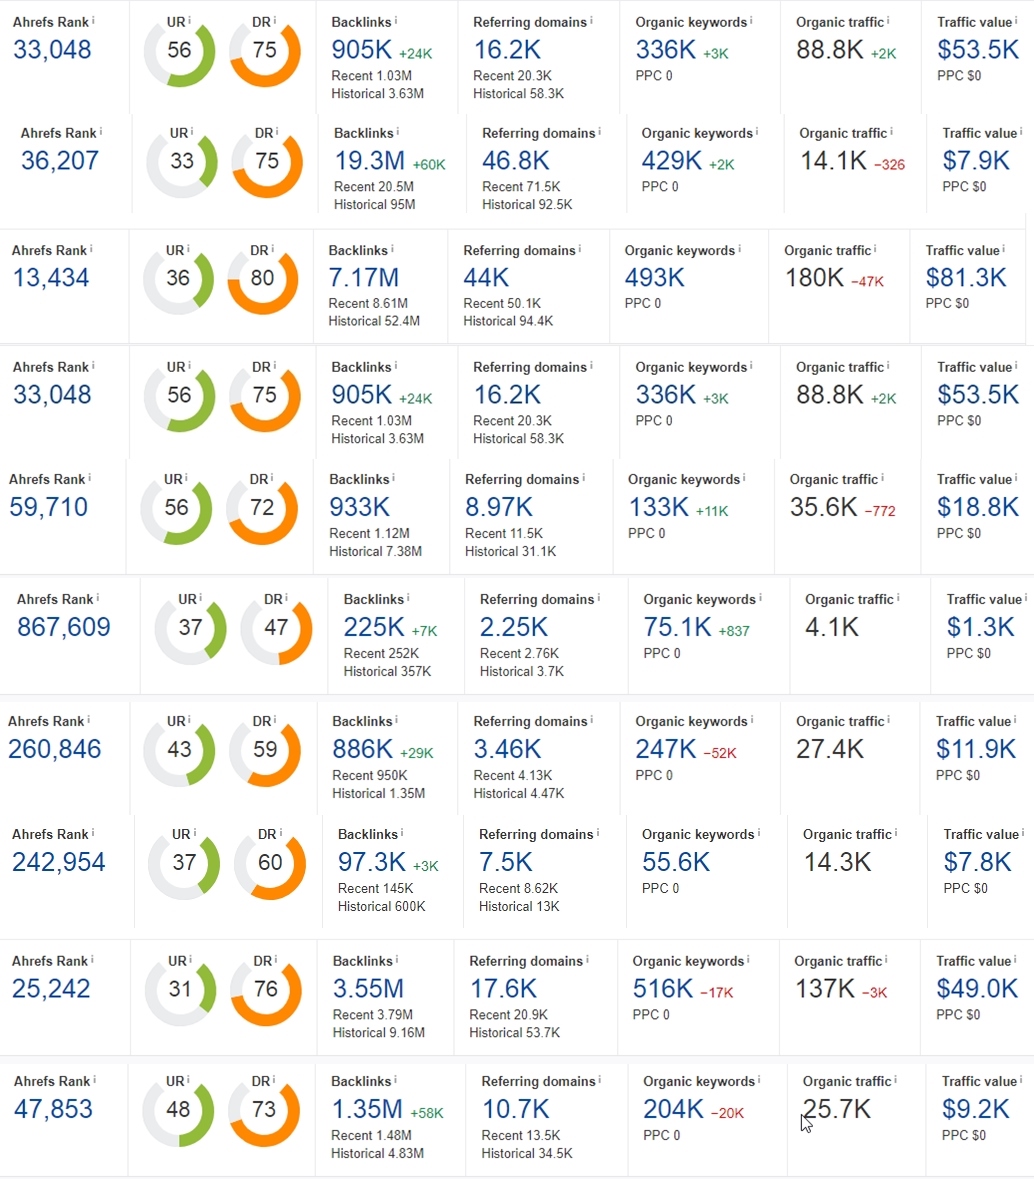Screen dimensions: 1034x1179
Task: Click the 10.7K referring domains link
Action: click(x=515, y=1108)
